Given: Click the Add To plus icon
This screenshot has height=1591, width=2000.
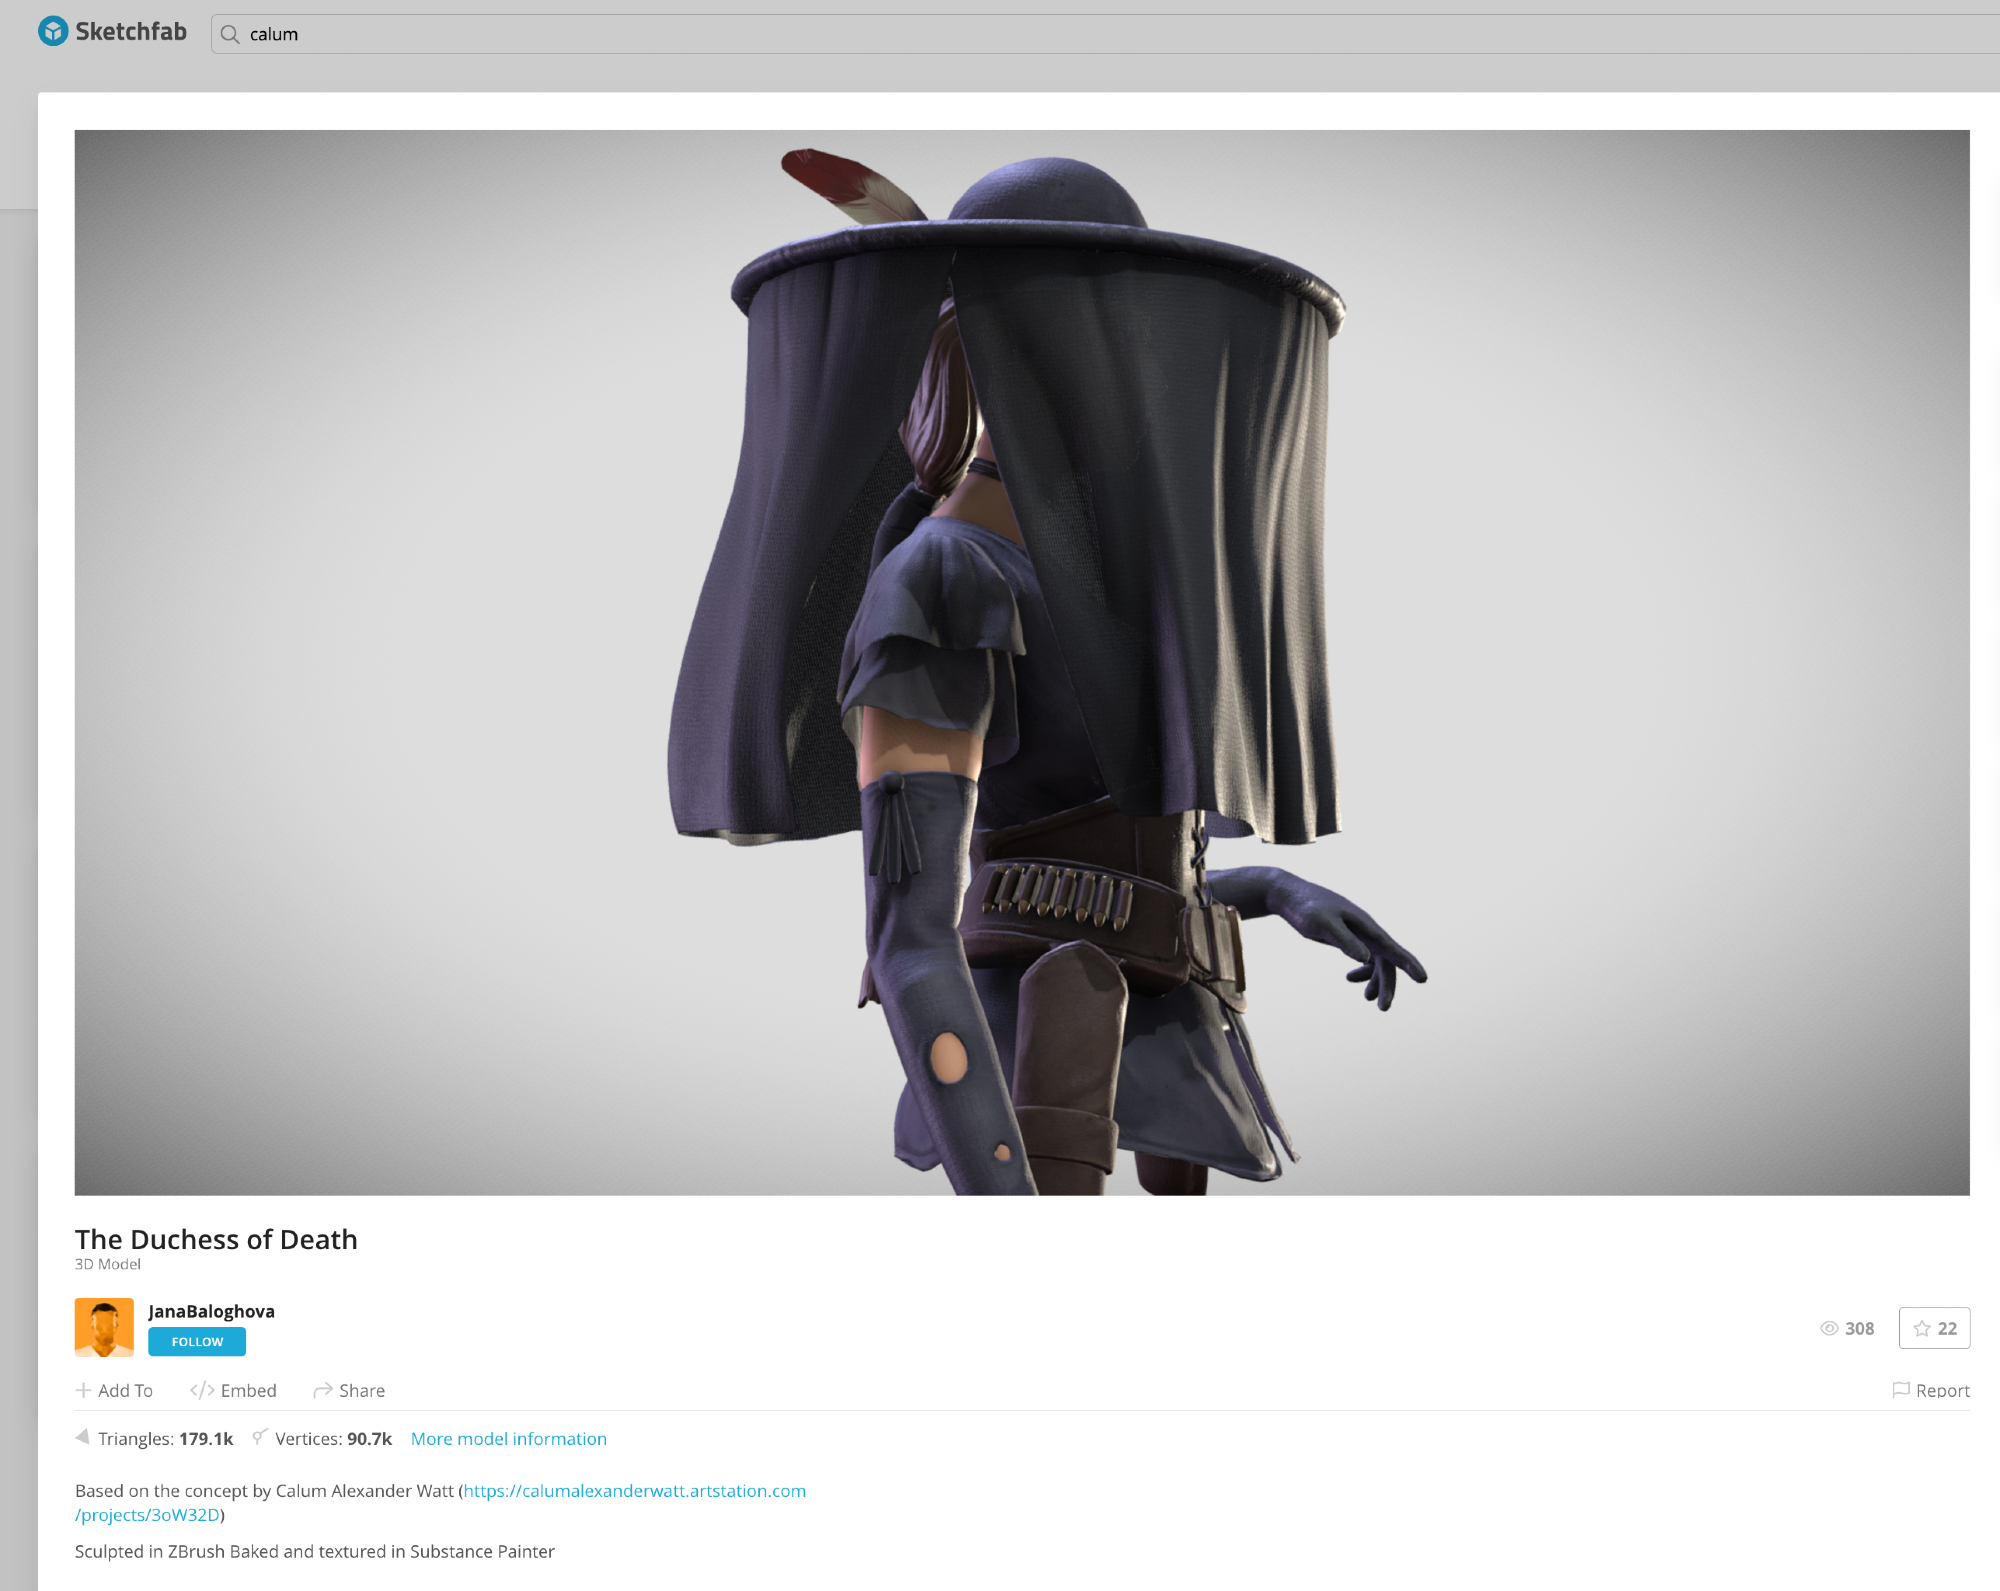Looking at the screenshot, I should point(84,1390).
